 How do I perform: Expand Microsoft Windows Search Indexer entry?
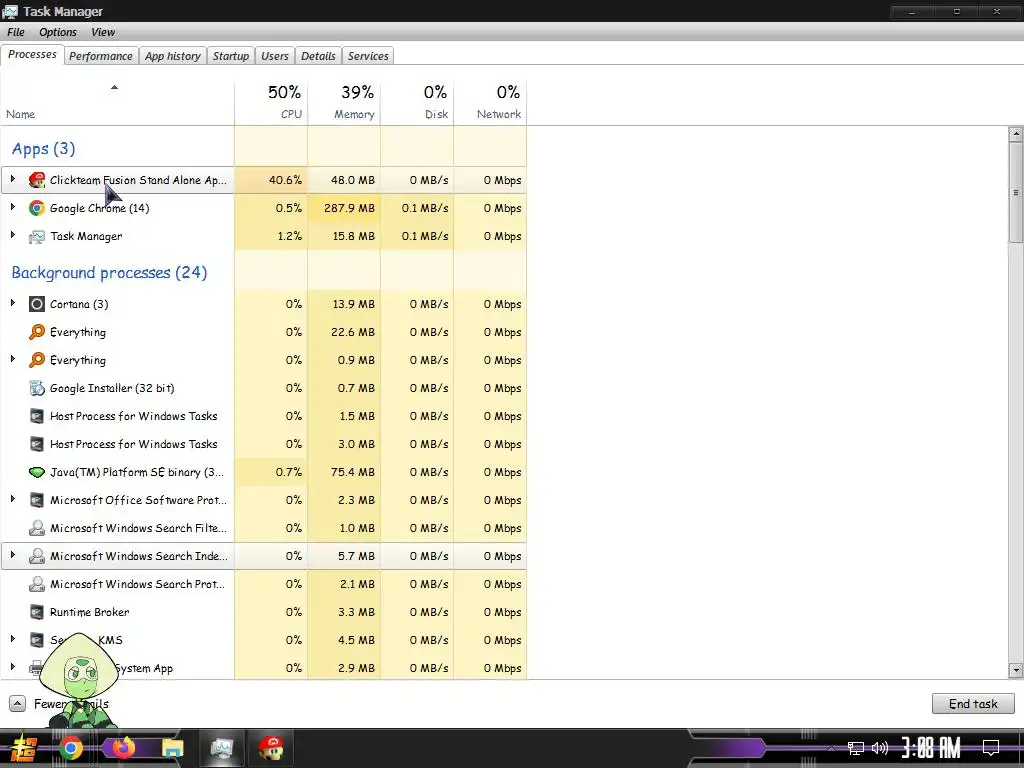(x=12, y=555)
